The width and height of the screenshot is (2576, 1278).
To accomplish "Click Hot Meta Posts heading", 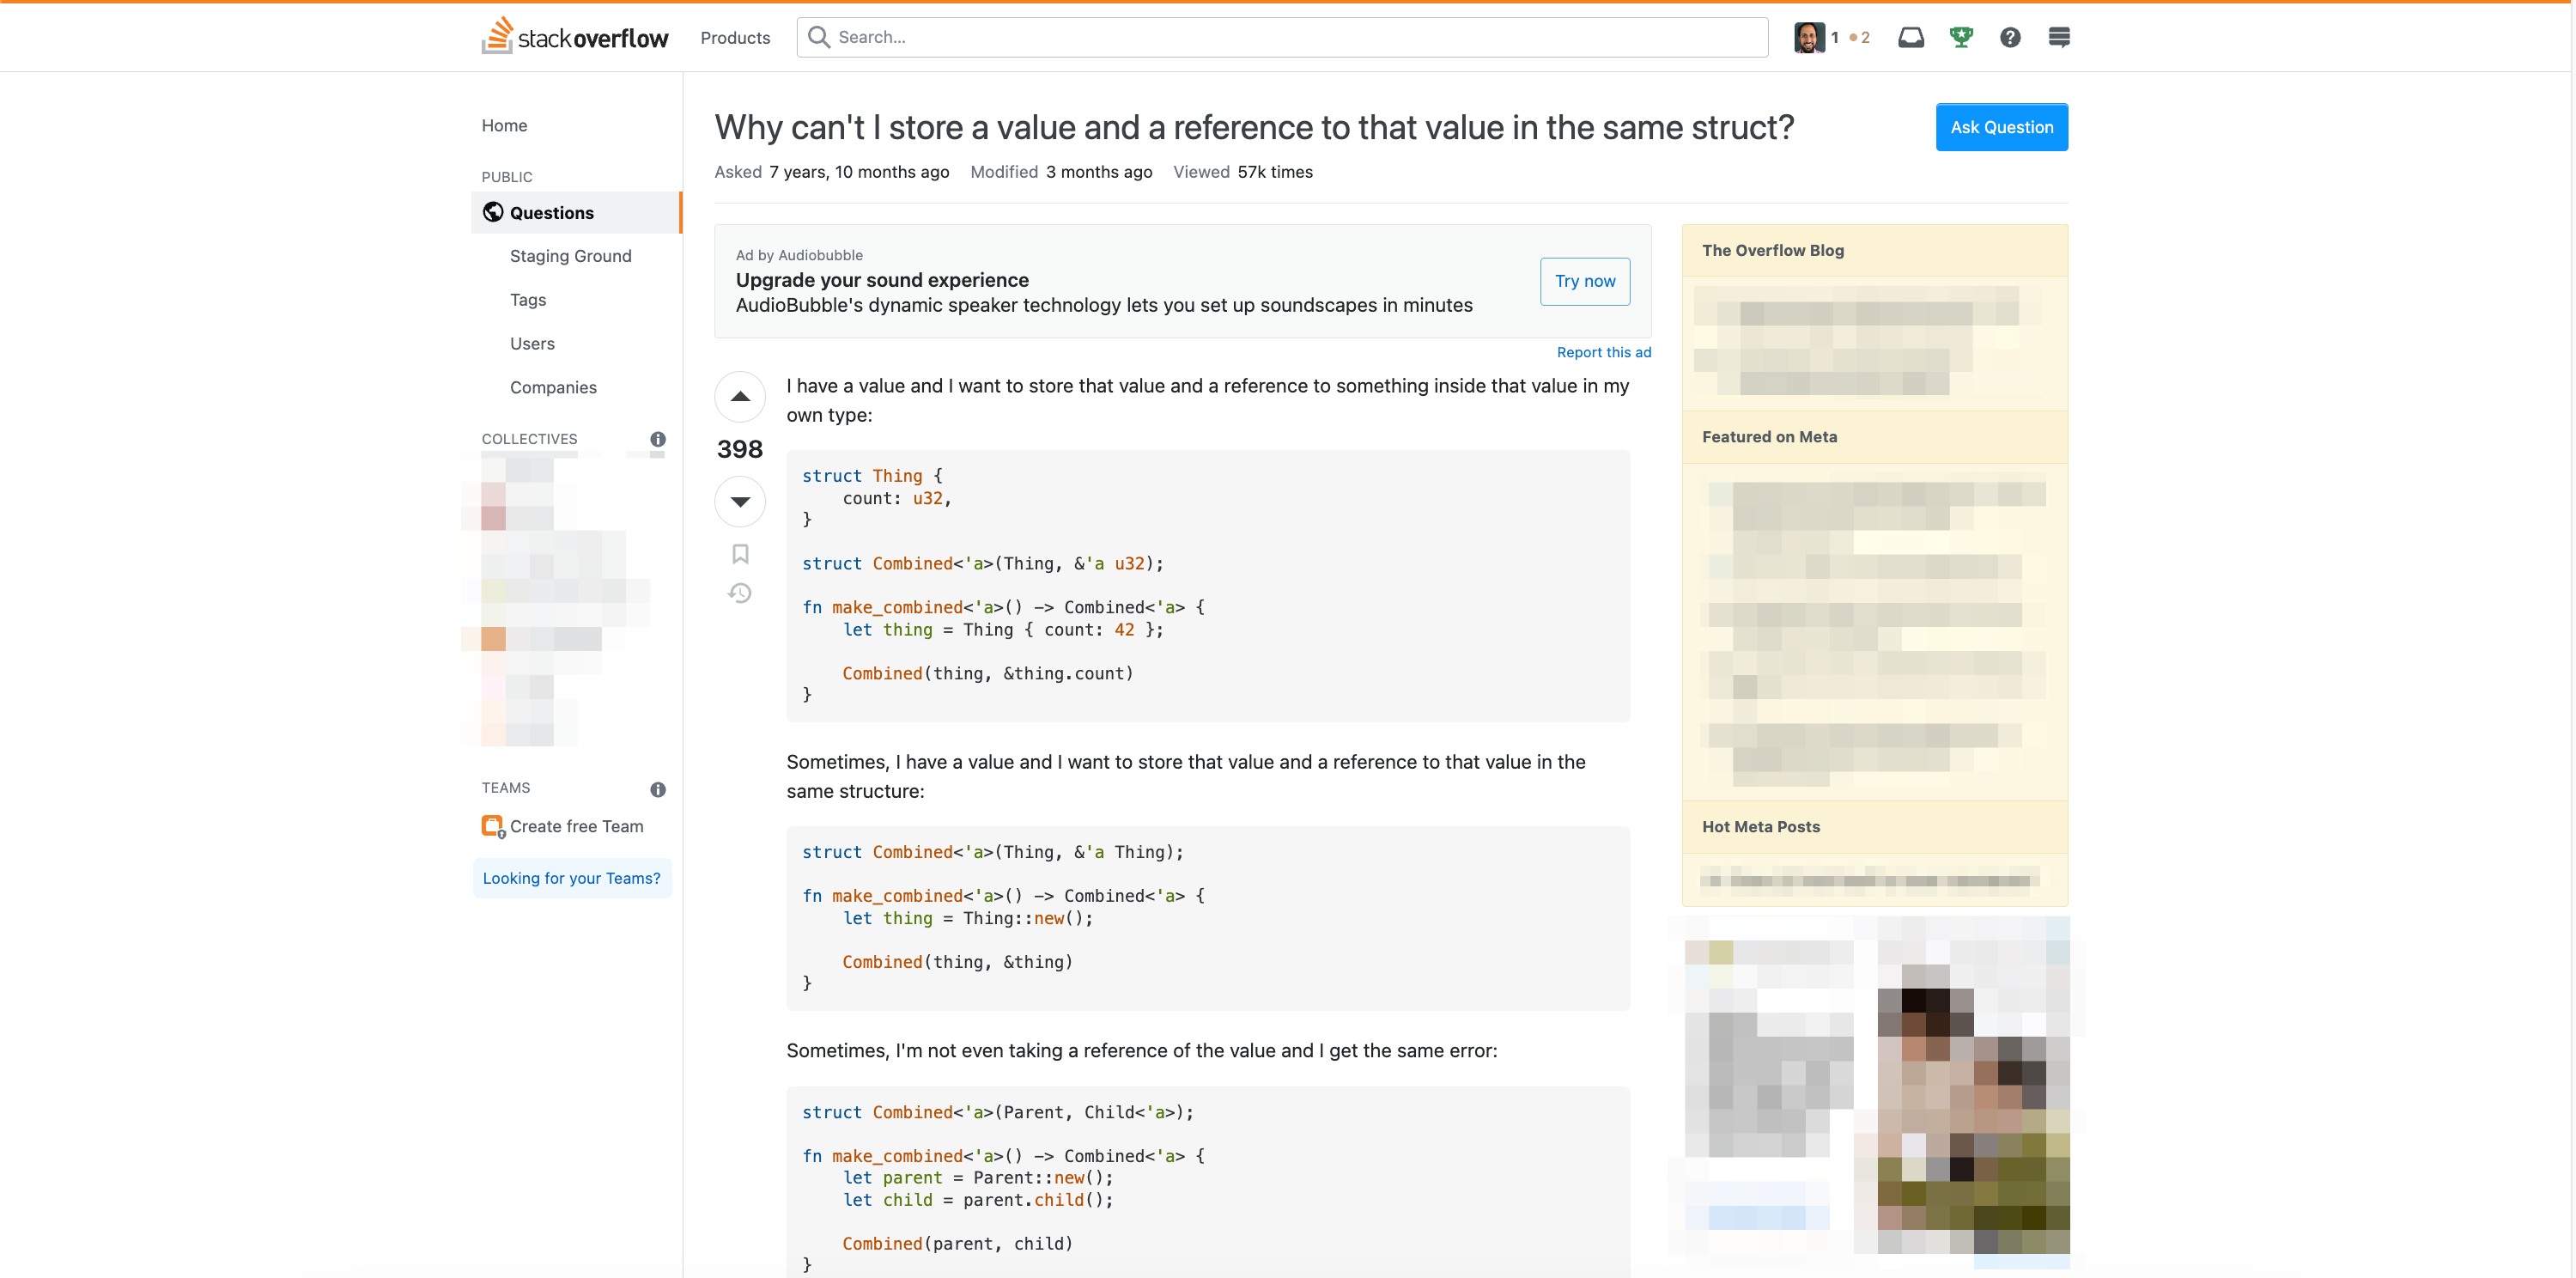I will [x=1761, y=827].
